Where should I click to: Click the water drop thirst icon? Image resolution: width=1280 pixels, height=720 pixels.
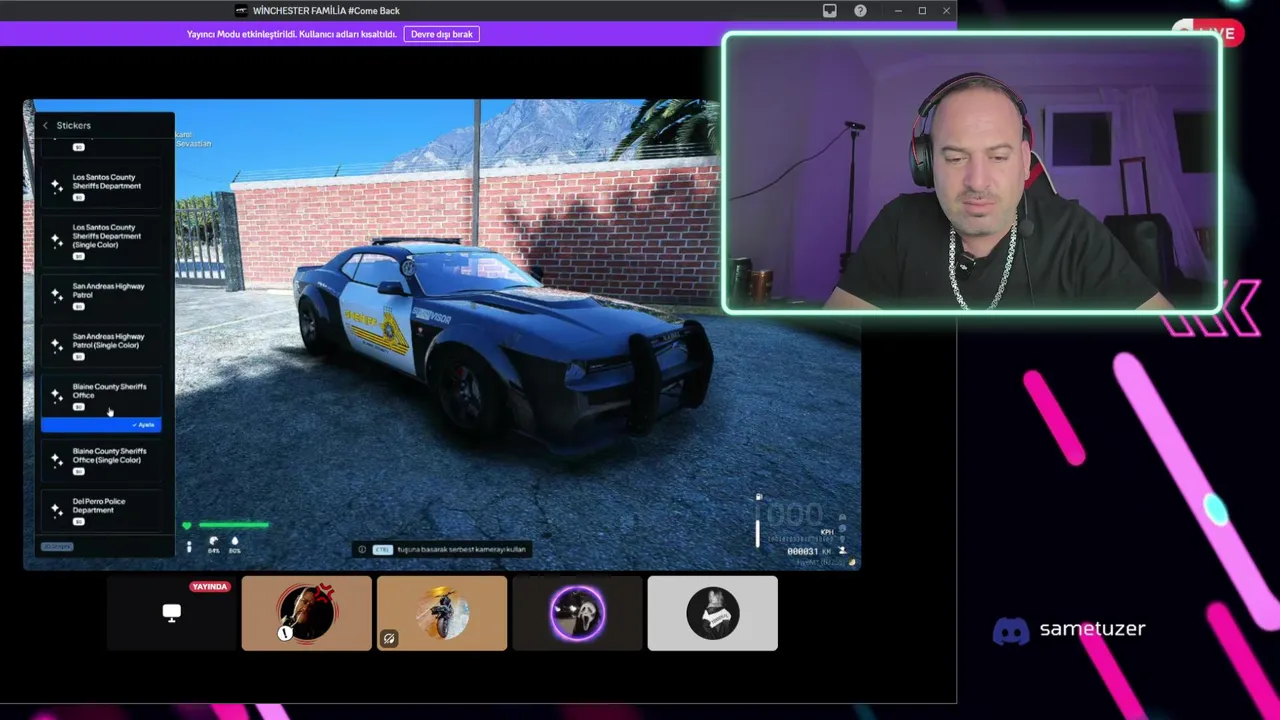(235, 542)
